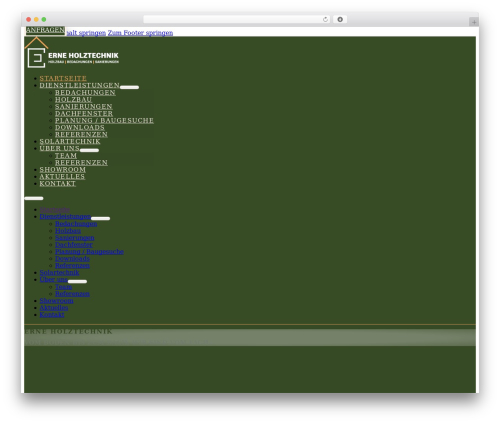Click the blue Holzbau link
Image resolution: width=500 pixels, height=423 pixels.
[68, 231]
